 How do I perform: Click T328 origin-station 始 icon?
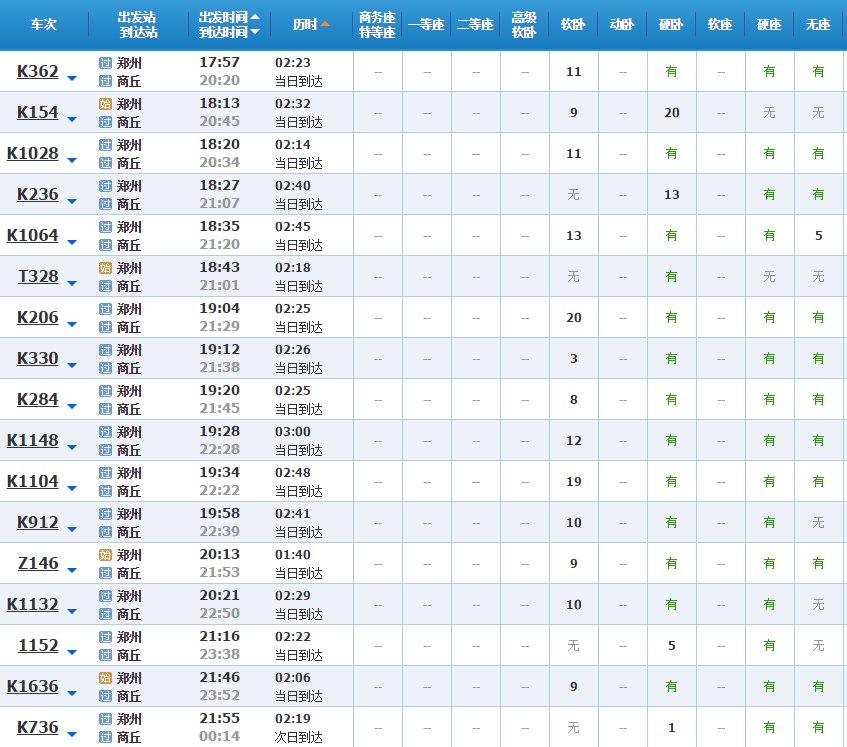[x=105, y=268]
